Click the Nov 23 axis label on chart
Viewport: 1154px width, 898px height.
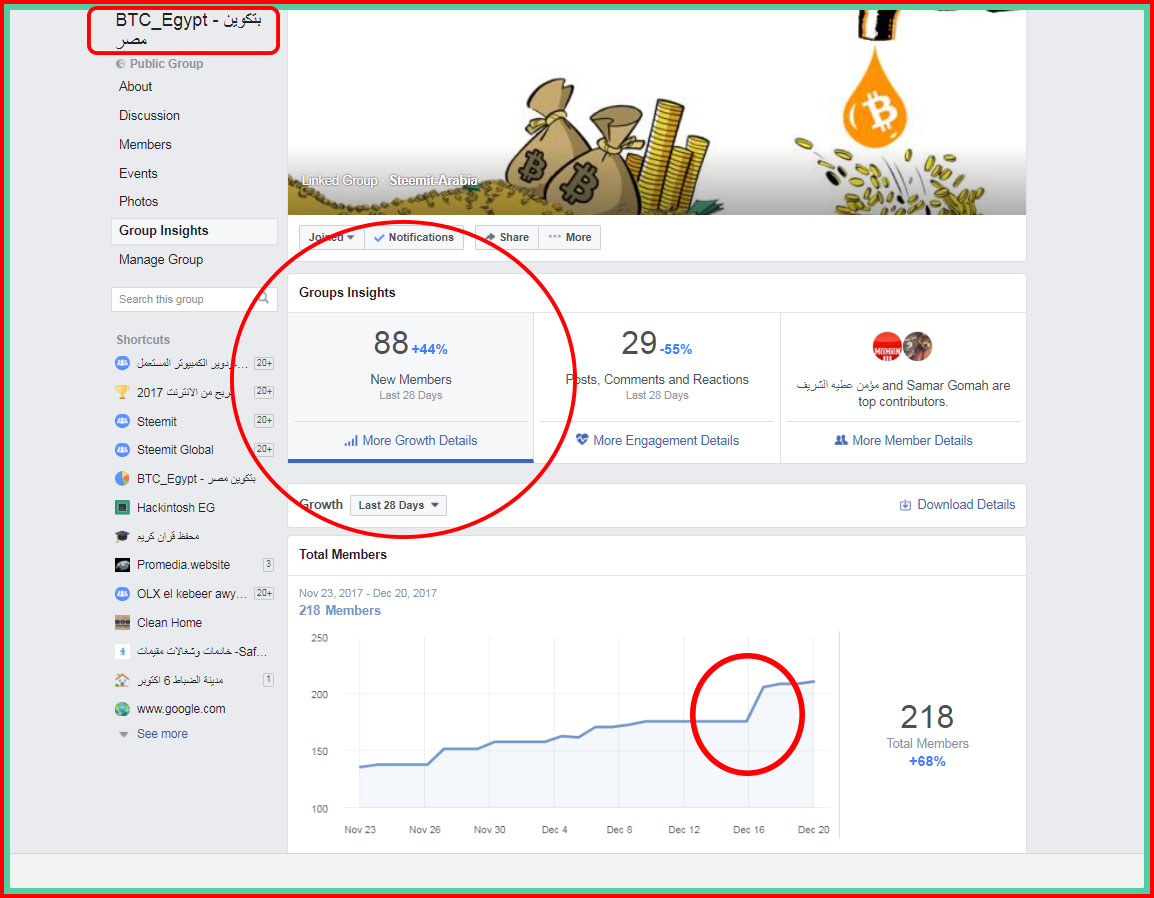pos(360,830)
